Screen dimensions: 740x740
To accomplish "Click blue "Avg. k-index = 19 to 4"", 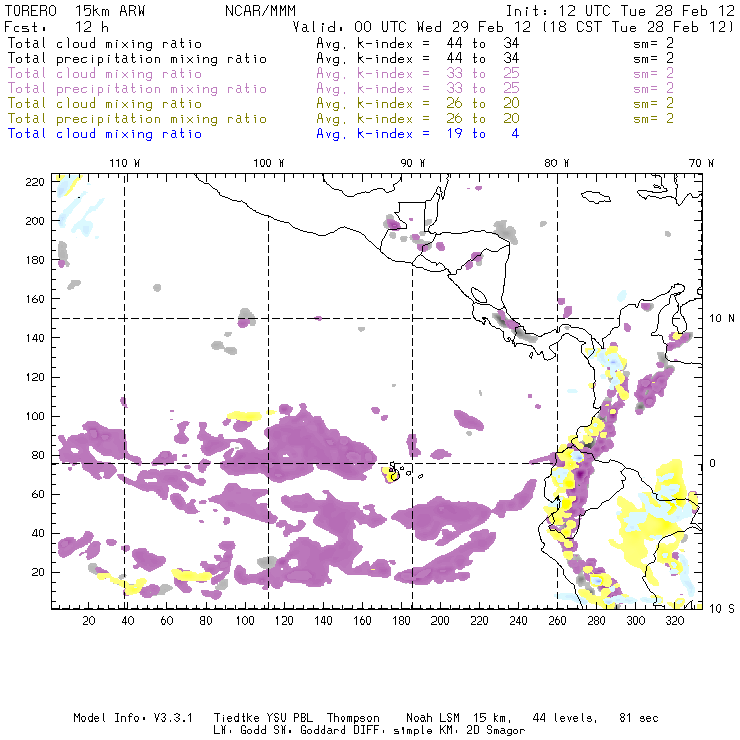I will click(418, 134).
